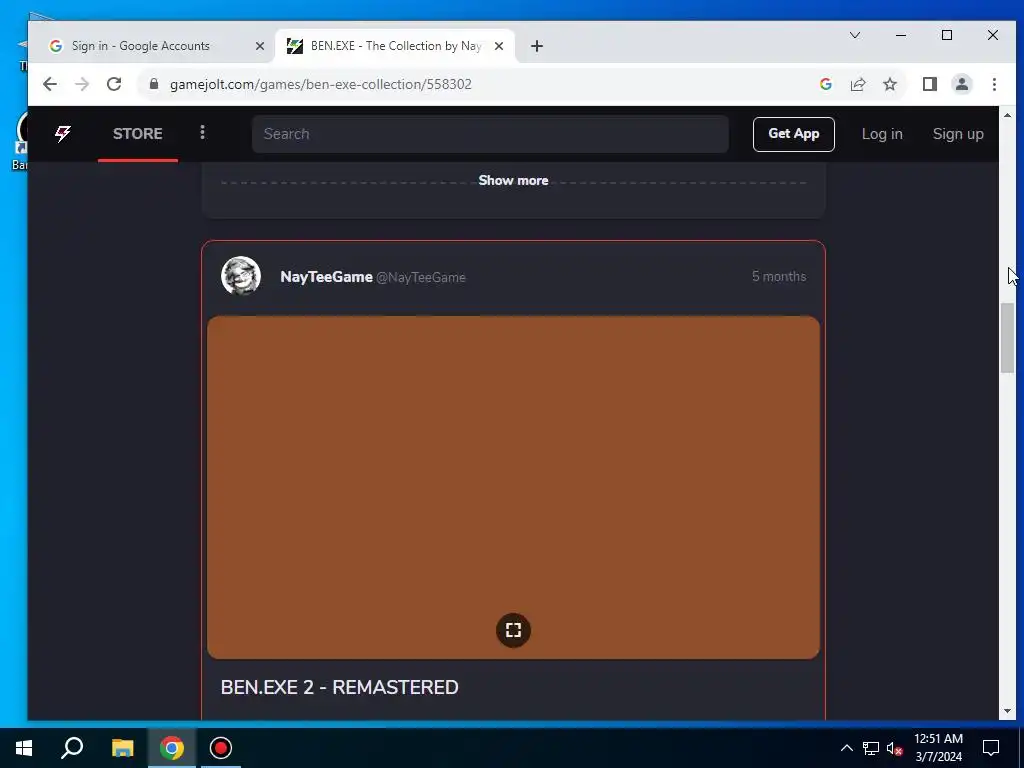Image resolution: width=1024 pixels, height=768 pixels.
Task: Open network status tray icon
Action: [x=871, y=748]
